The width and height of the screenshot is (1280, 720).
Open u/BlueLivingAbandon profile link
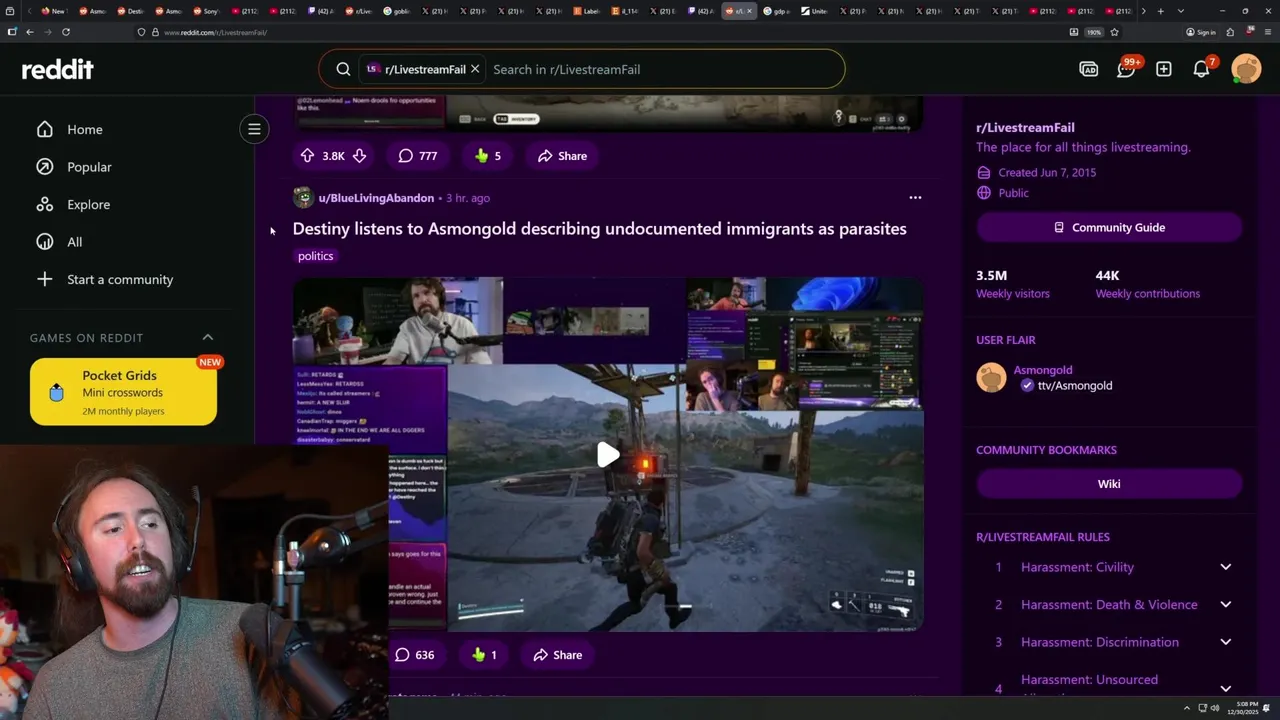pos(376,198)
